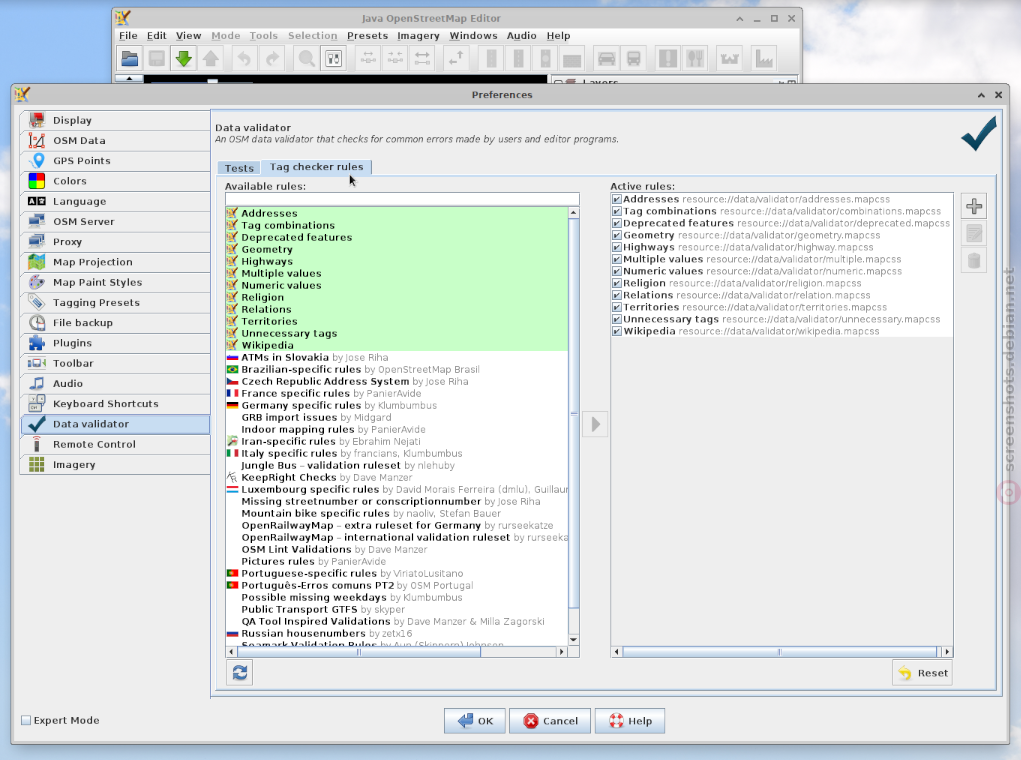
Task: Select Proxy preferences section
Action: click(x=116, y=242)
